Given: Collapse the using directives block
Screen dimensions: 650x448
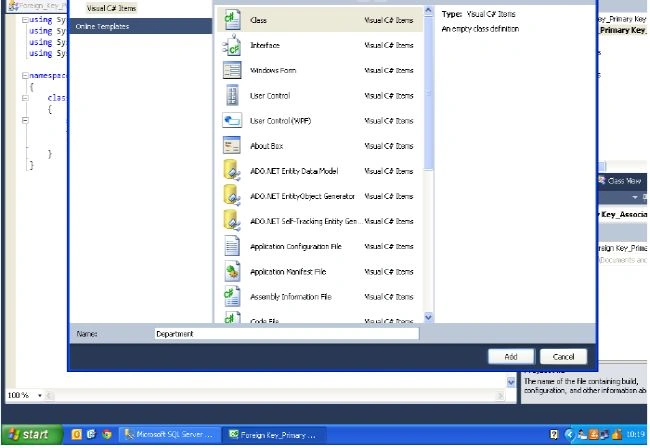Looking at the screenshot, I should click(25, 19).
